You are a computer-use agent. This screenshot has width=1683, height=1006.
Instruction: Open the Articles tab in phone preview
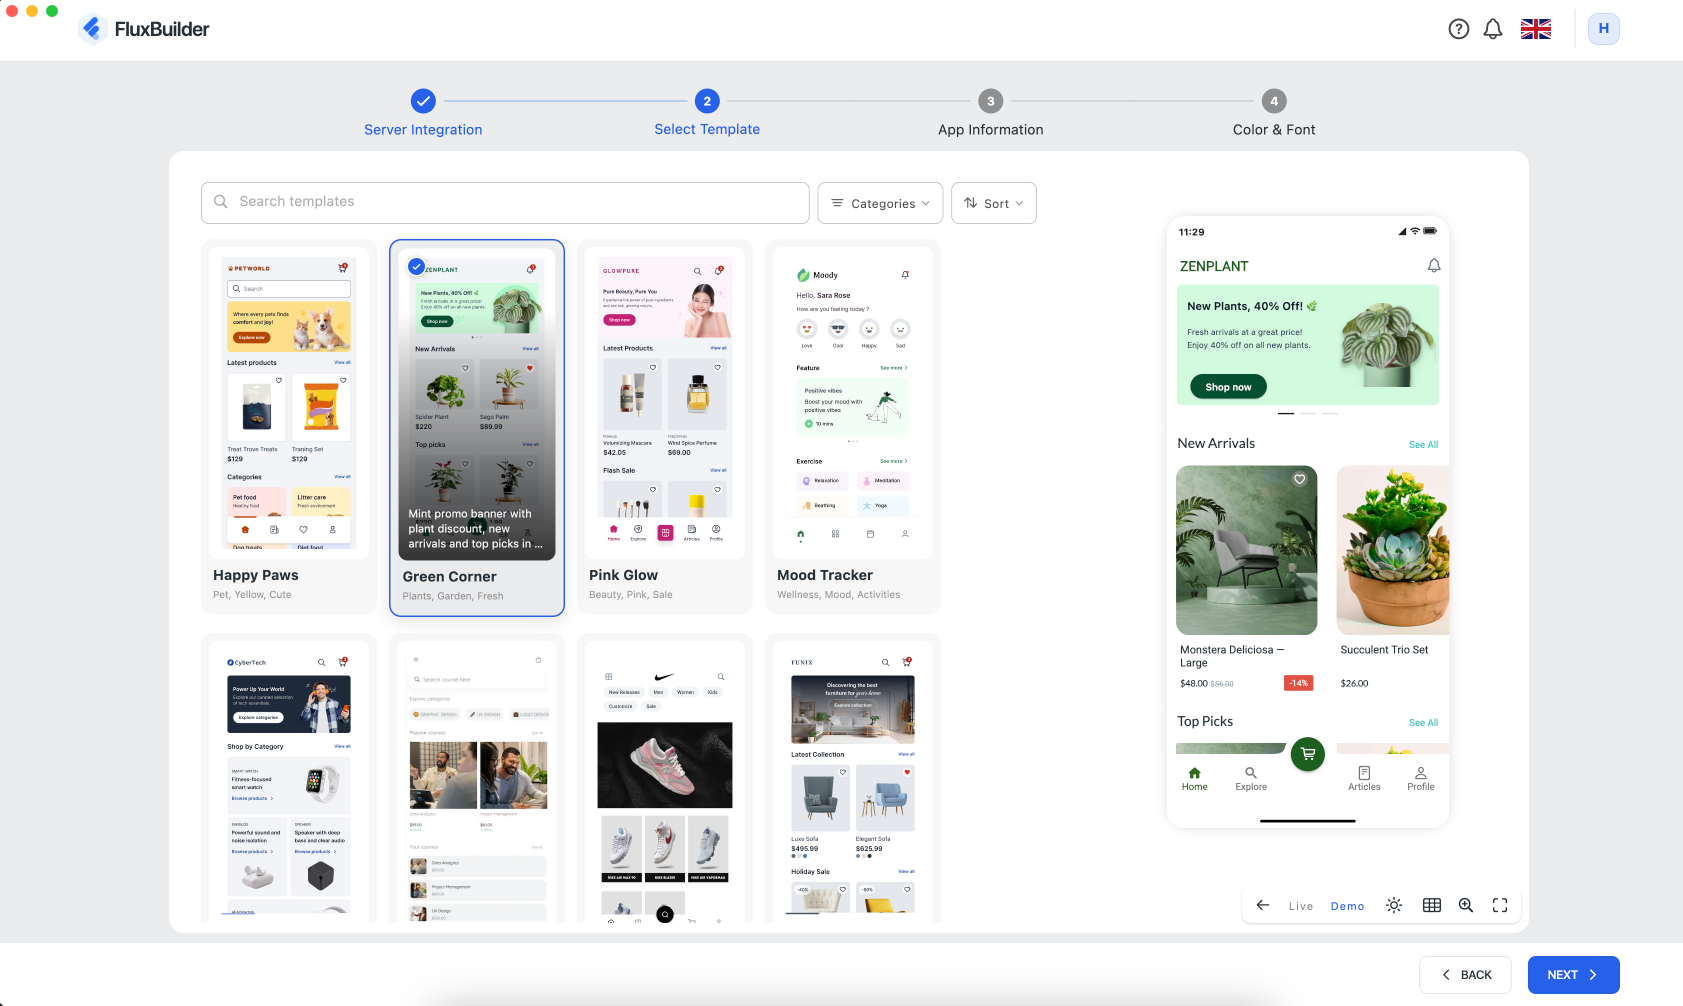click(1364, 779)
